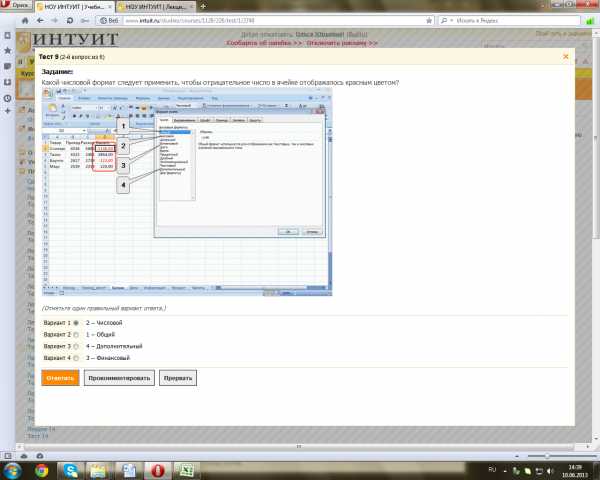Image resolution: width=600 pixels, height=480 pixels.
Task: Open Skype from the taskbar
Action: click(x=71, y=470)
